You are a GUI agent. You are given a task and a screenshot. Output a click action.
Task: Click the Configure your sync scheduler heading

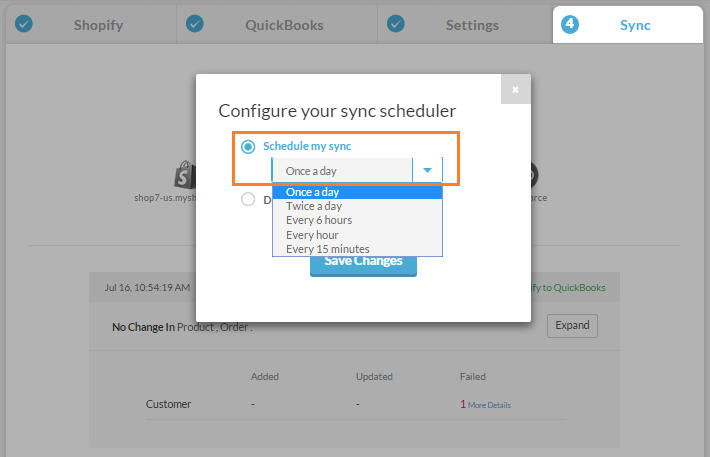pyautogui.click(x=337, y=111)
